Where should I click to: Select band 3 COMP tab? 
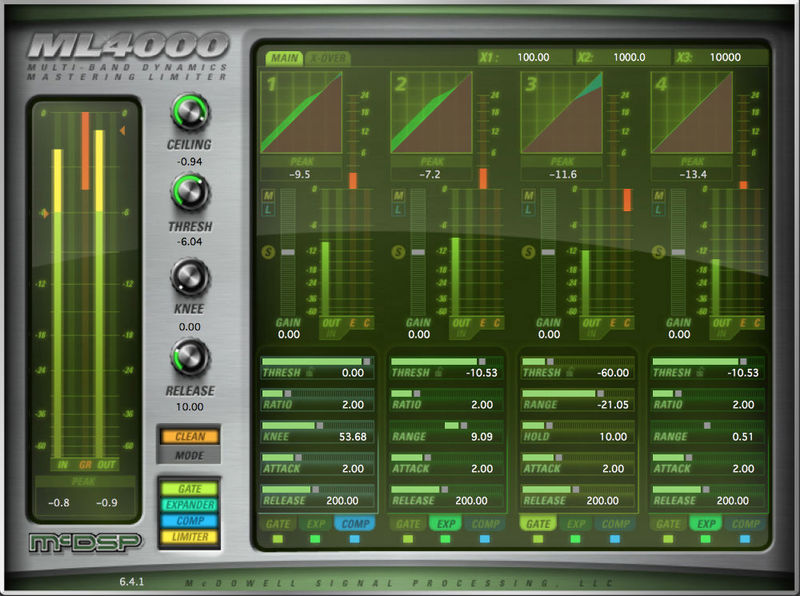point(615,524)
